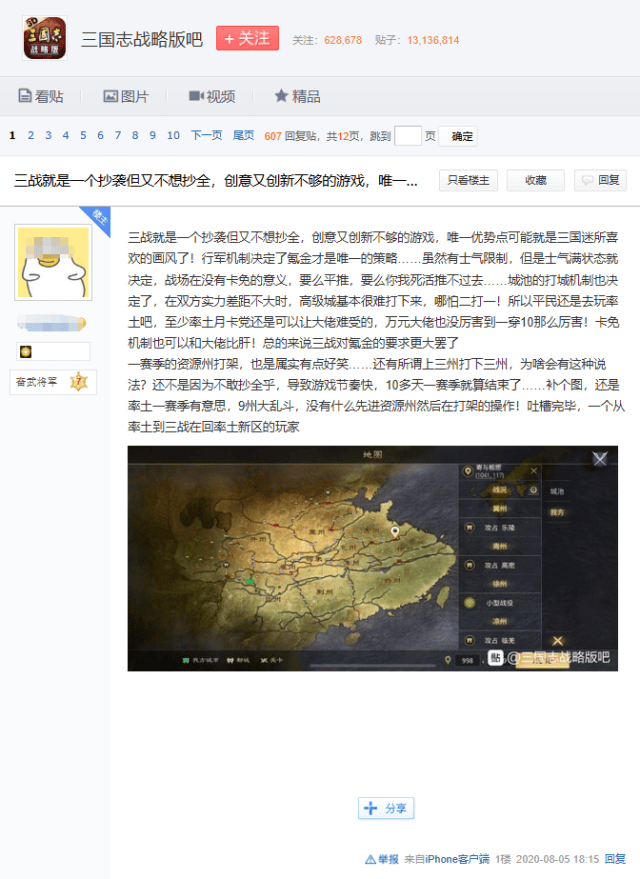This screenshot has height=879, width=640.
Task: Open the 三国志战略版吧 forum logo
Action: (x=45, y=38)
